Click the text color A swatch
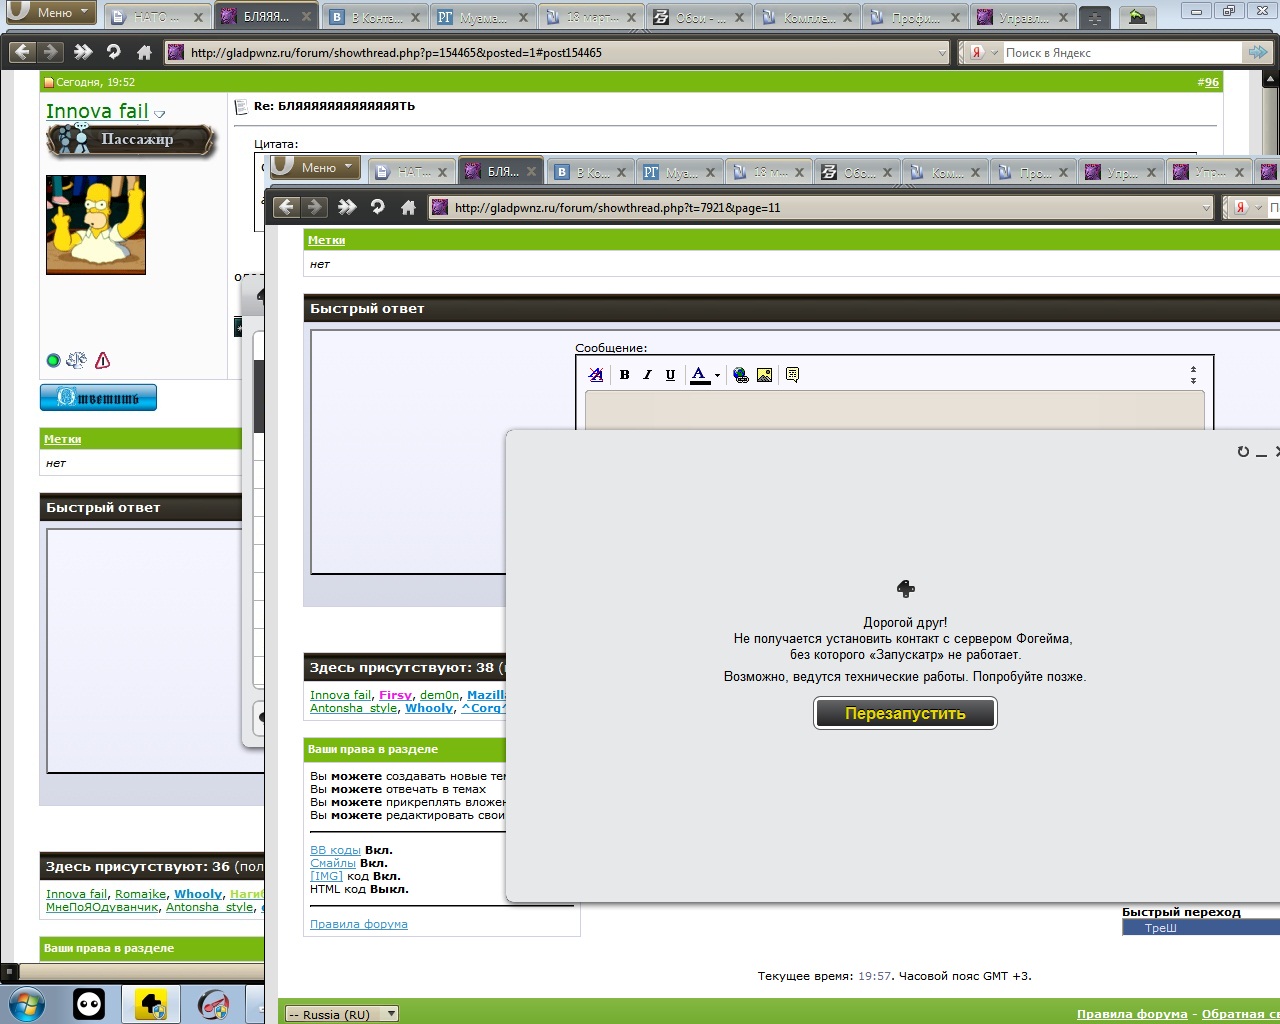The width and height of the screenshot is (1280, 1024). pyautogui.click(x=699, y=375)
